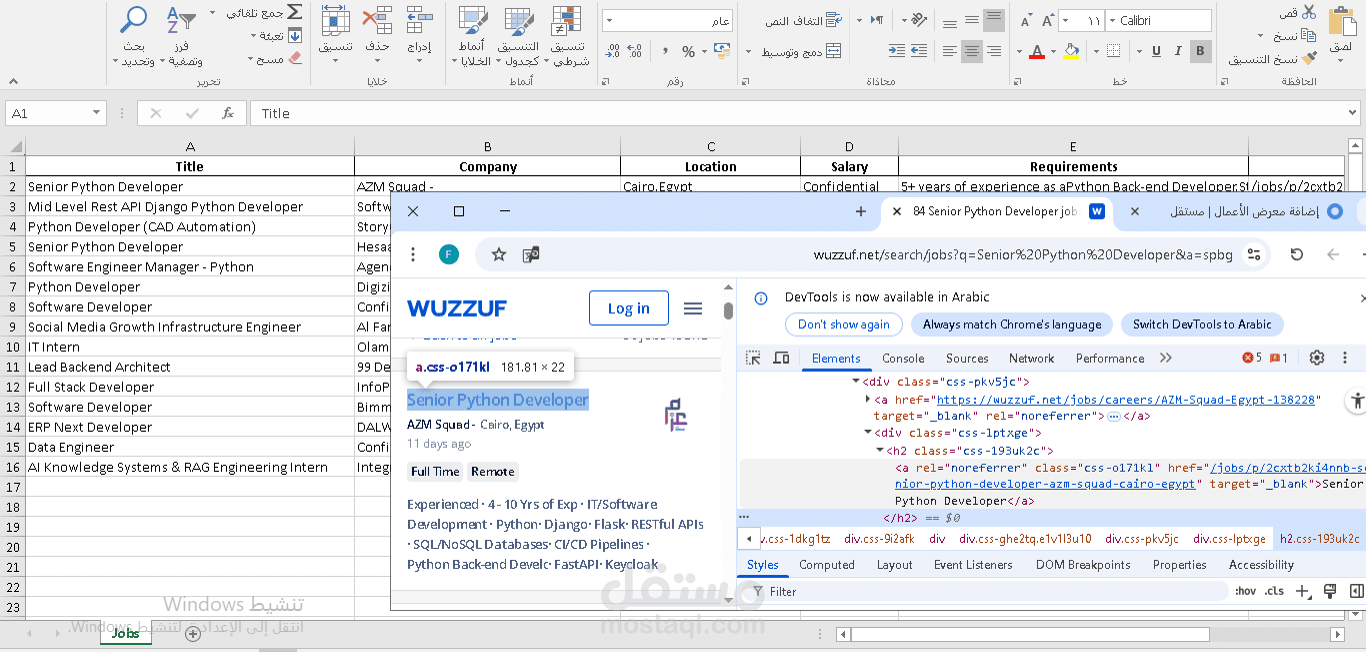Bookmark page with star icon
Image resolution: width=1366 pixels, height=652 pixels.
click(x=499, y=255)
